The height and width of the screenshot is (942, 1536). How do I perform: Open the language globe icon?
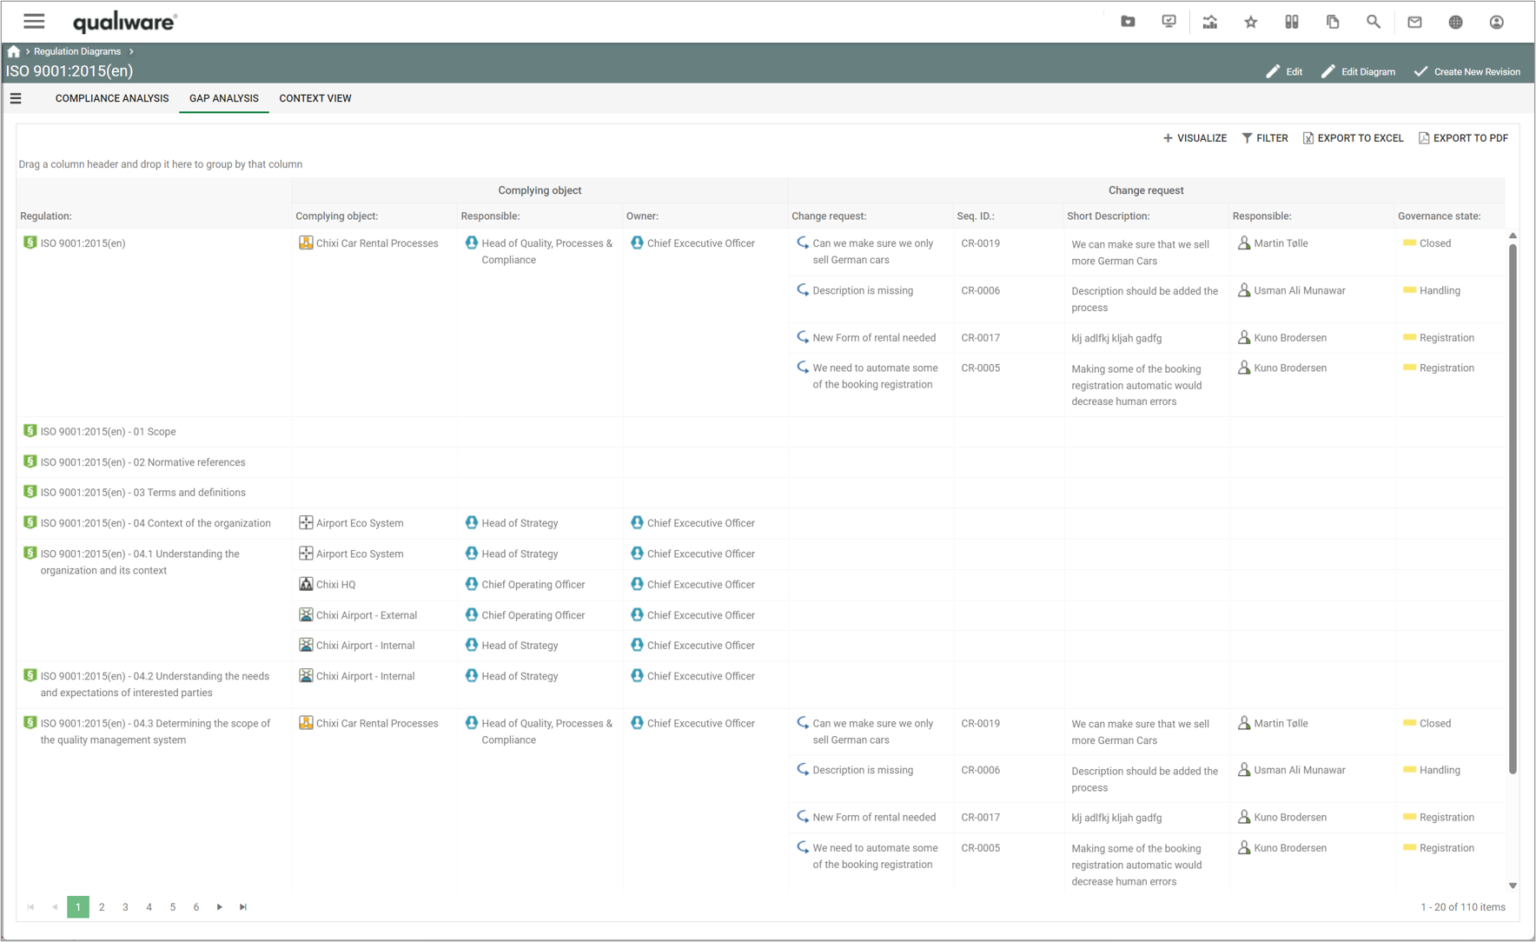pyautogui.click(x=1455, y=21)
